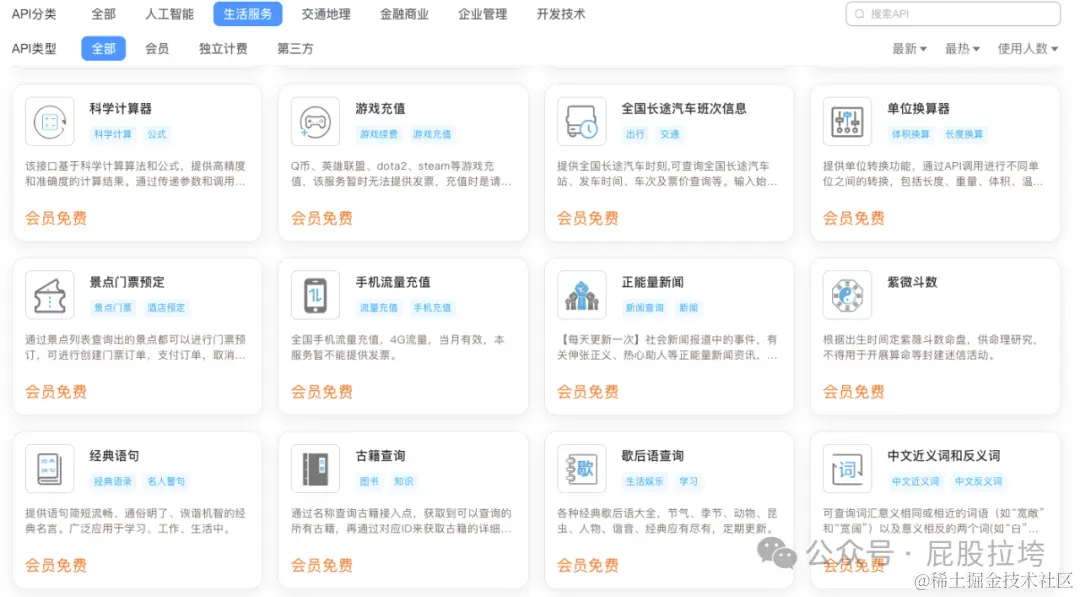The image size is (1080, 597).
Task: Expand the 最热 sort dropdown
Action: point(962,47)
